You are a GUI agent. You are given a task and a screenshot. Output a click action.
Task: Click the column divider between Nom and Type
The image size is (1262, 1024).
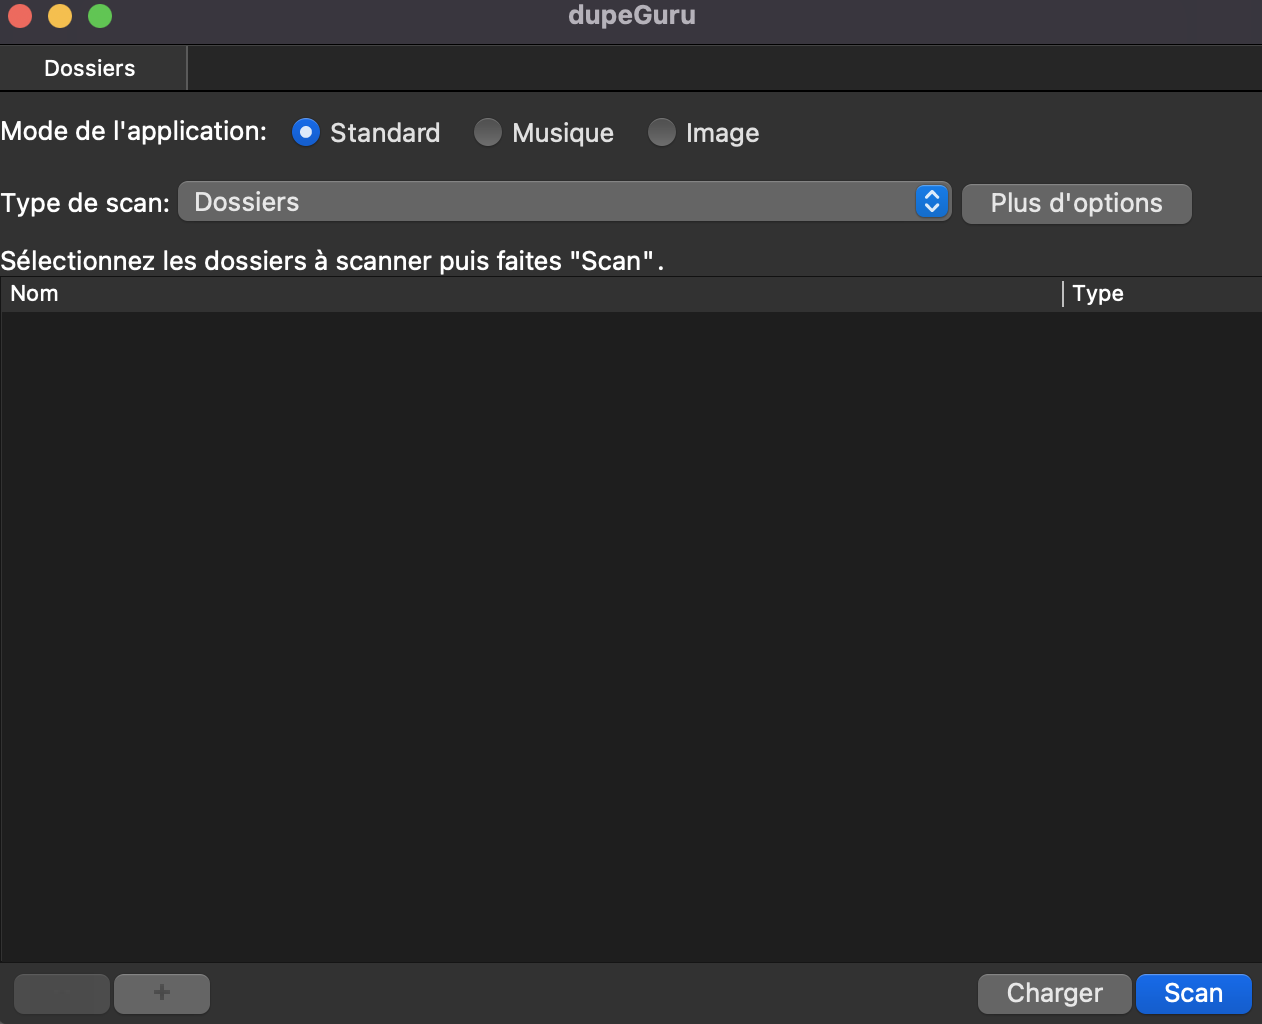tap(1063, 294)
